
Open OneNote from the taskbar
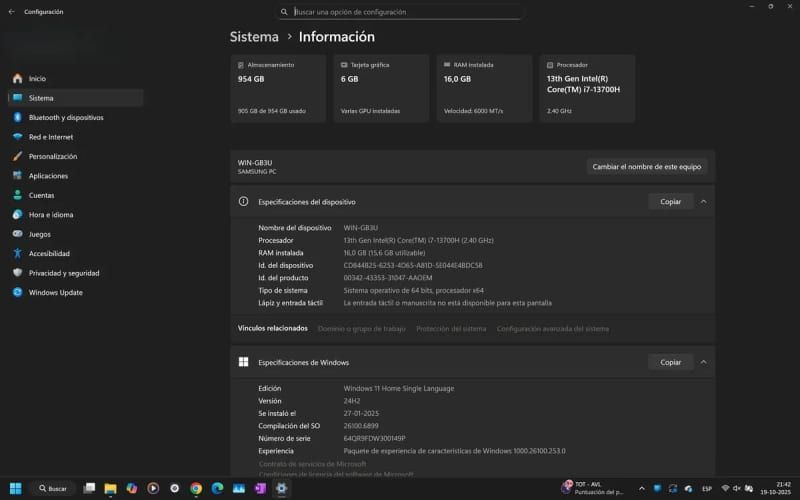pyautogui.click(x=260, y=488)
